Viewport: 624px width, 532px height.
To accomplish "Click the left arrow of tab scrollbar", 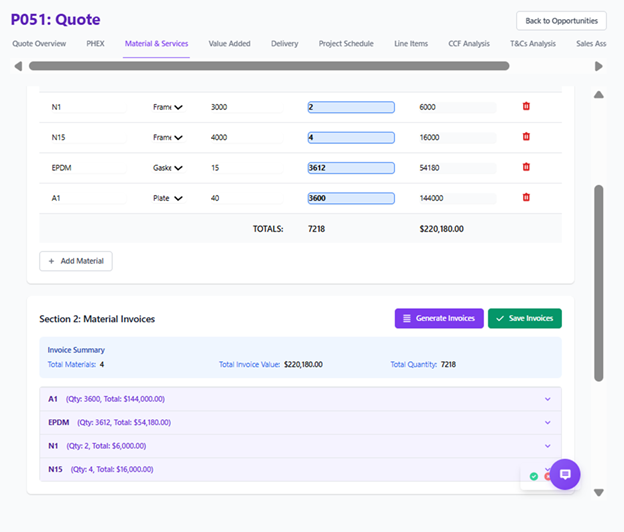I will pos(18,66).
